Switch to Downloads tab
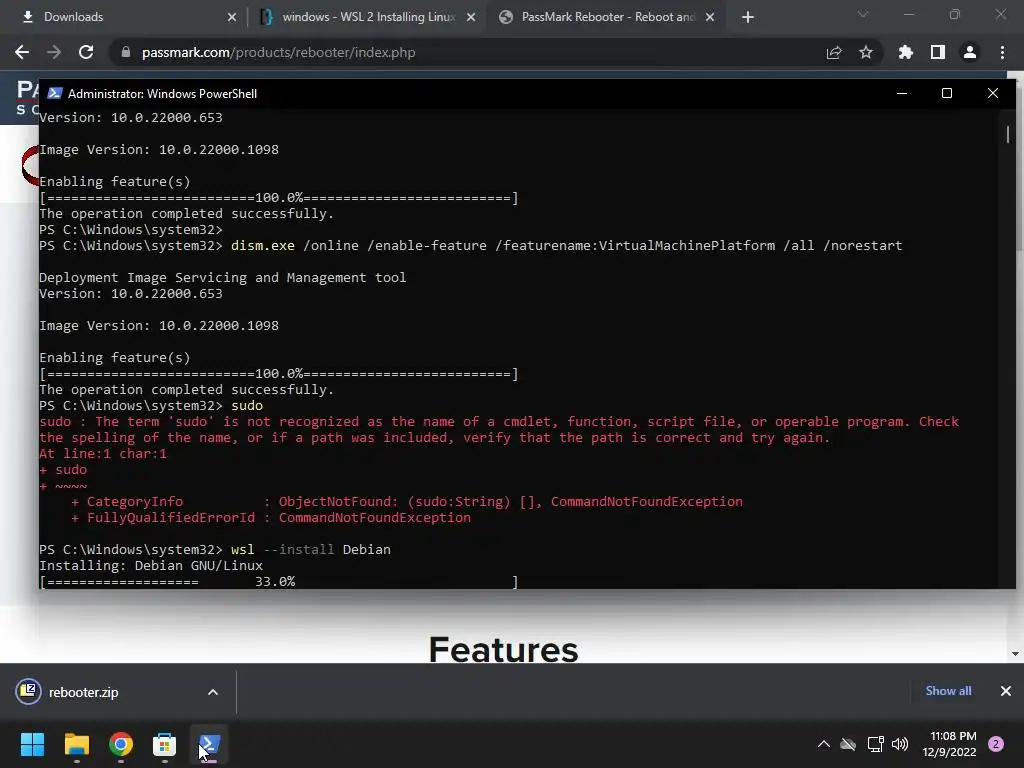 pyautogui.click(x=124, y=17)
